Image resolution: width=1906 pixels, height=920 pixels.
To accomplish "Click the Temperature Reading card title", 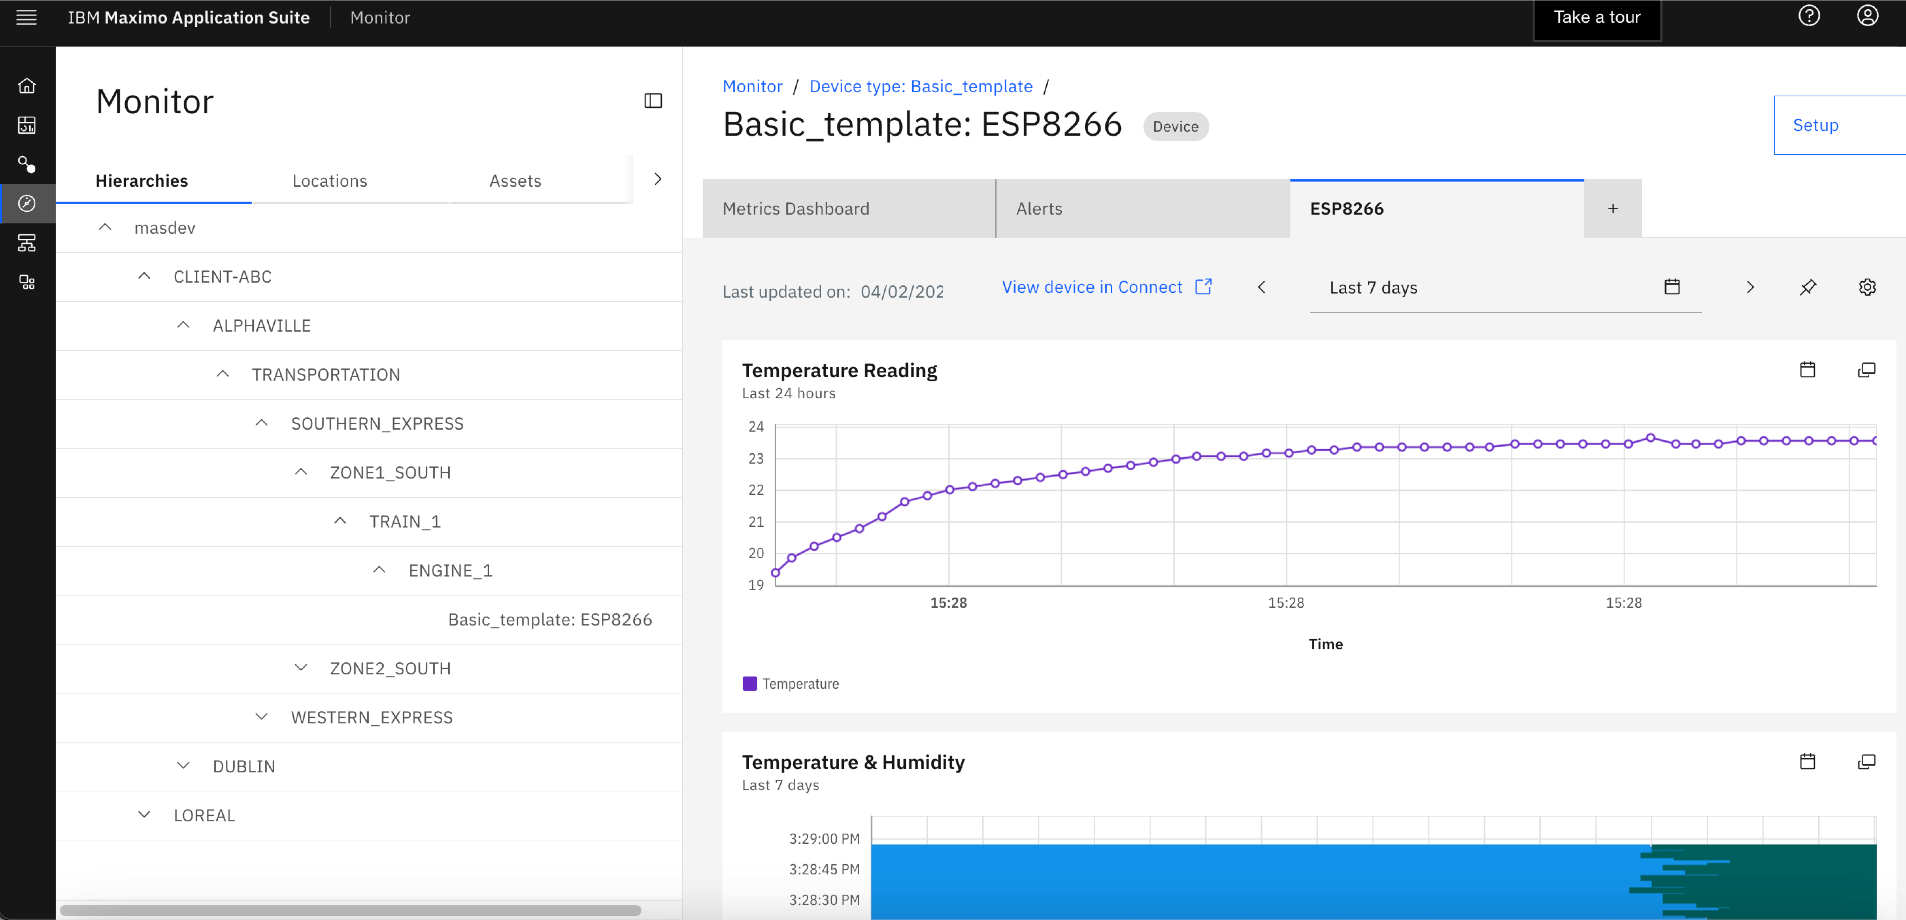I will click(x=840, y=370).
